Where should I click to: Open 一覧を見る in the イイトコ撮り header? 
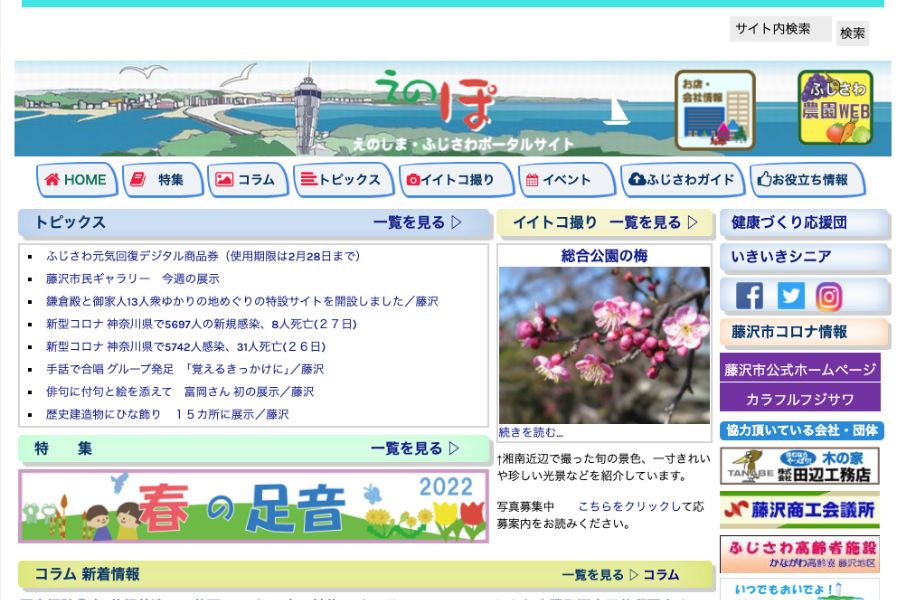pos(653,222)
